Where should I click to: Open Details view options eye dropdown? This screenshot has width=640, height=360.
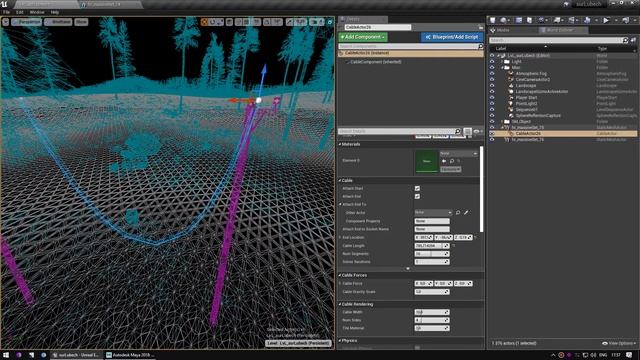click(x=477, y=131)
